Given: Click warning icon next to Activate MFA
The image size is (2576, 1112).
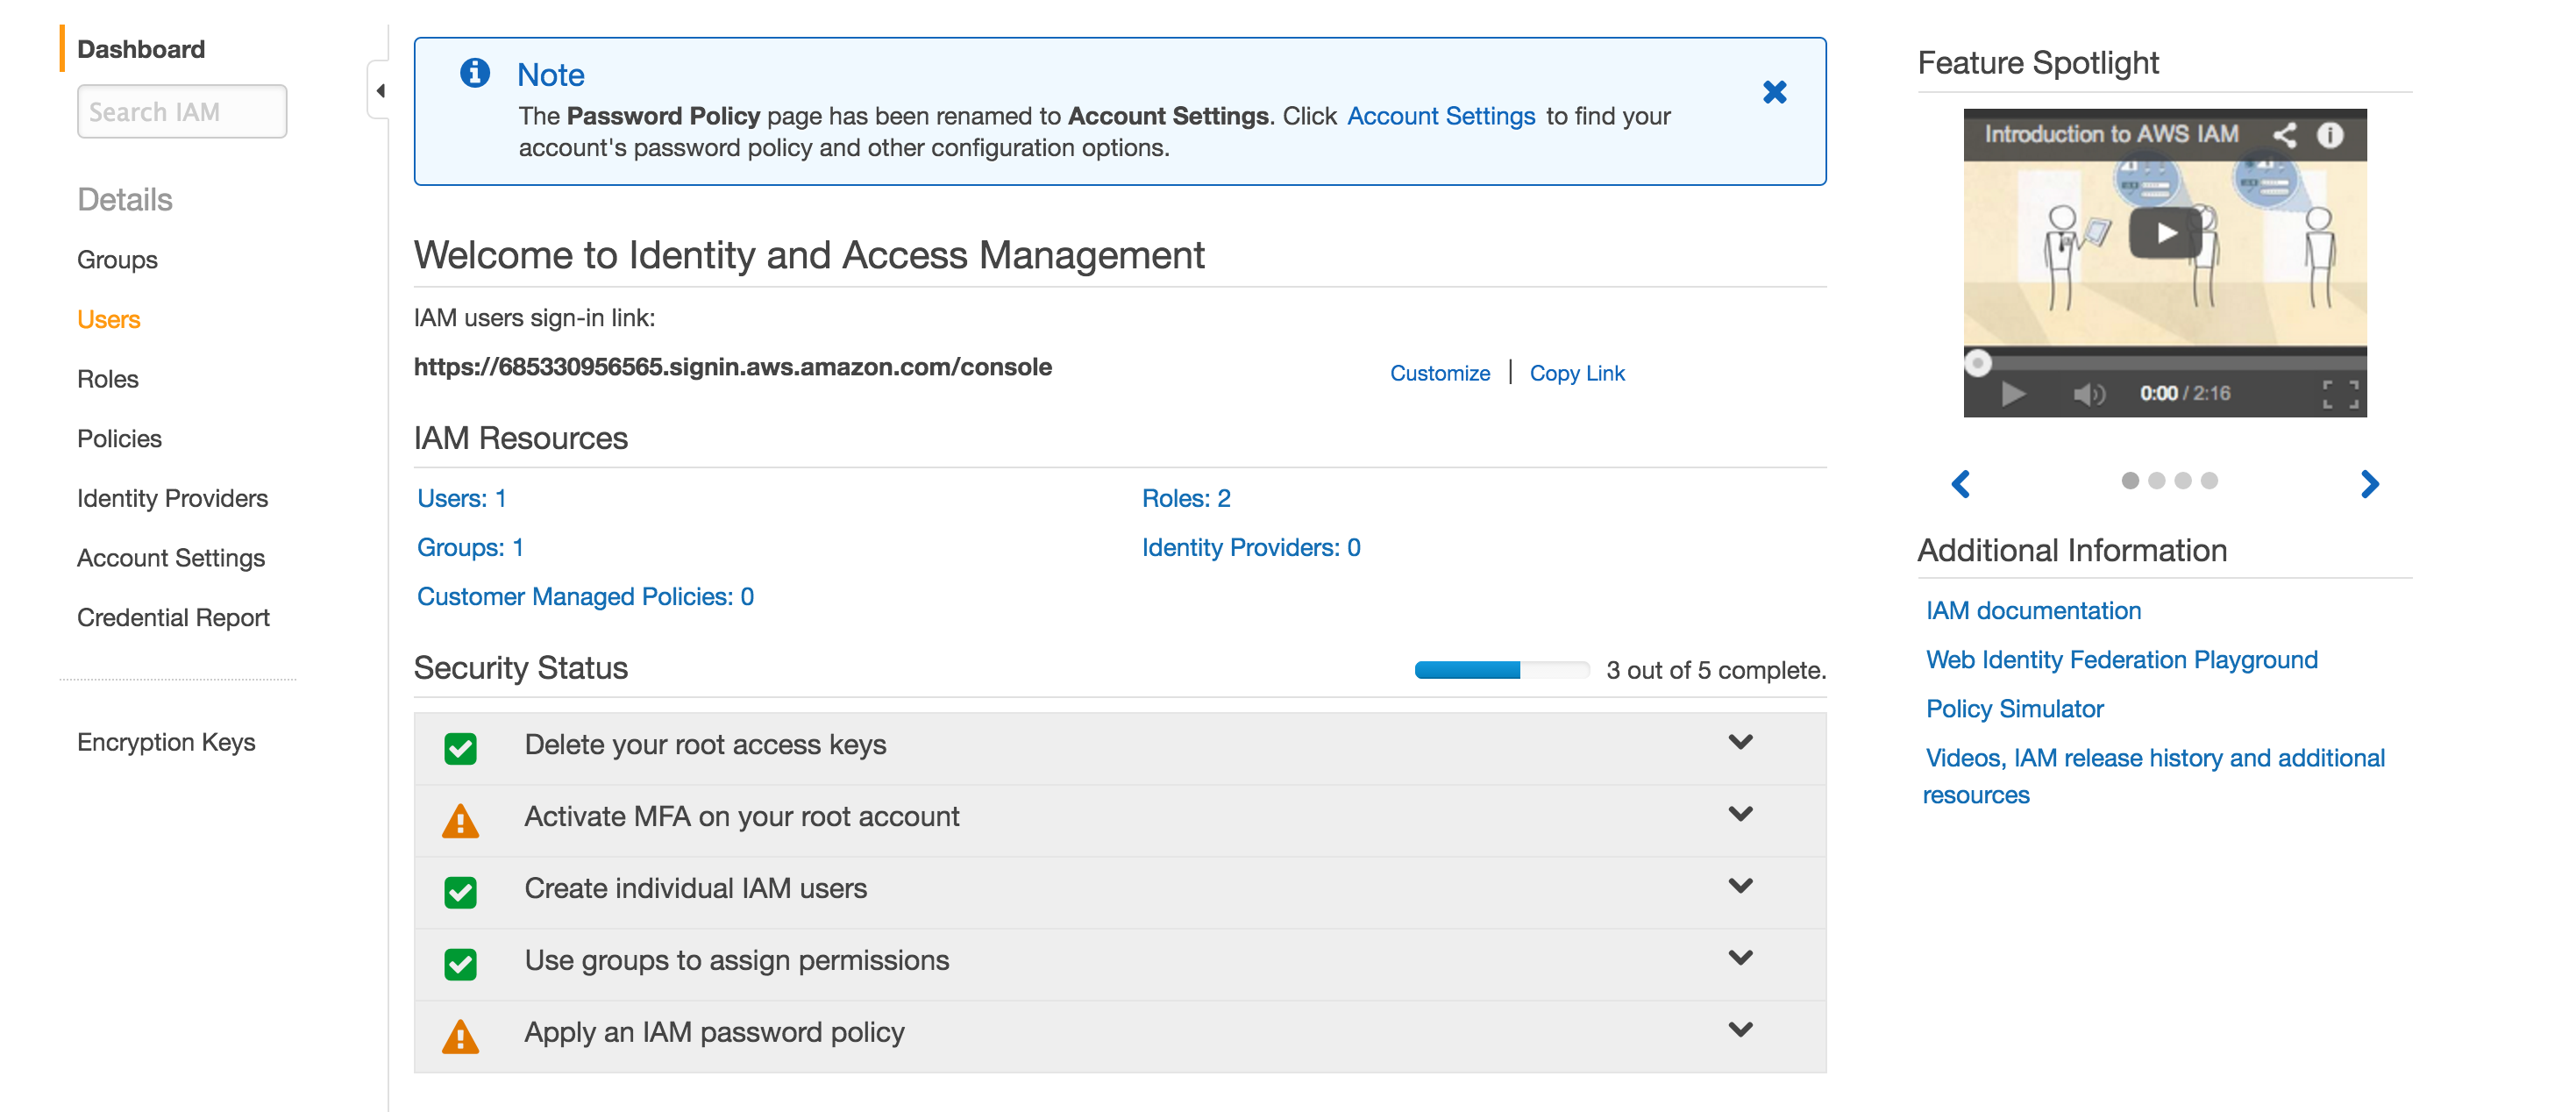Looking at the screenshot, I should [x=460, y=821].
